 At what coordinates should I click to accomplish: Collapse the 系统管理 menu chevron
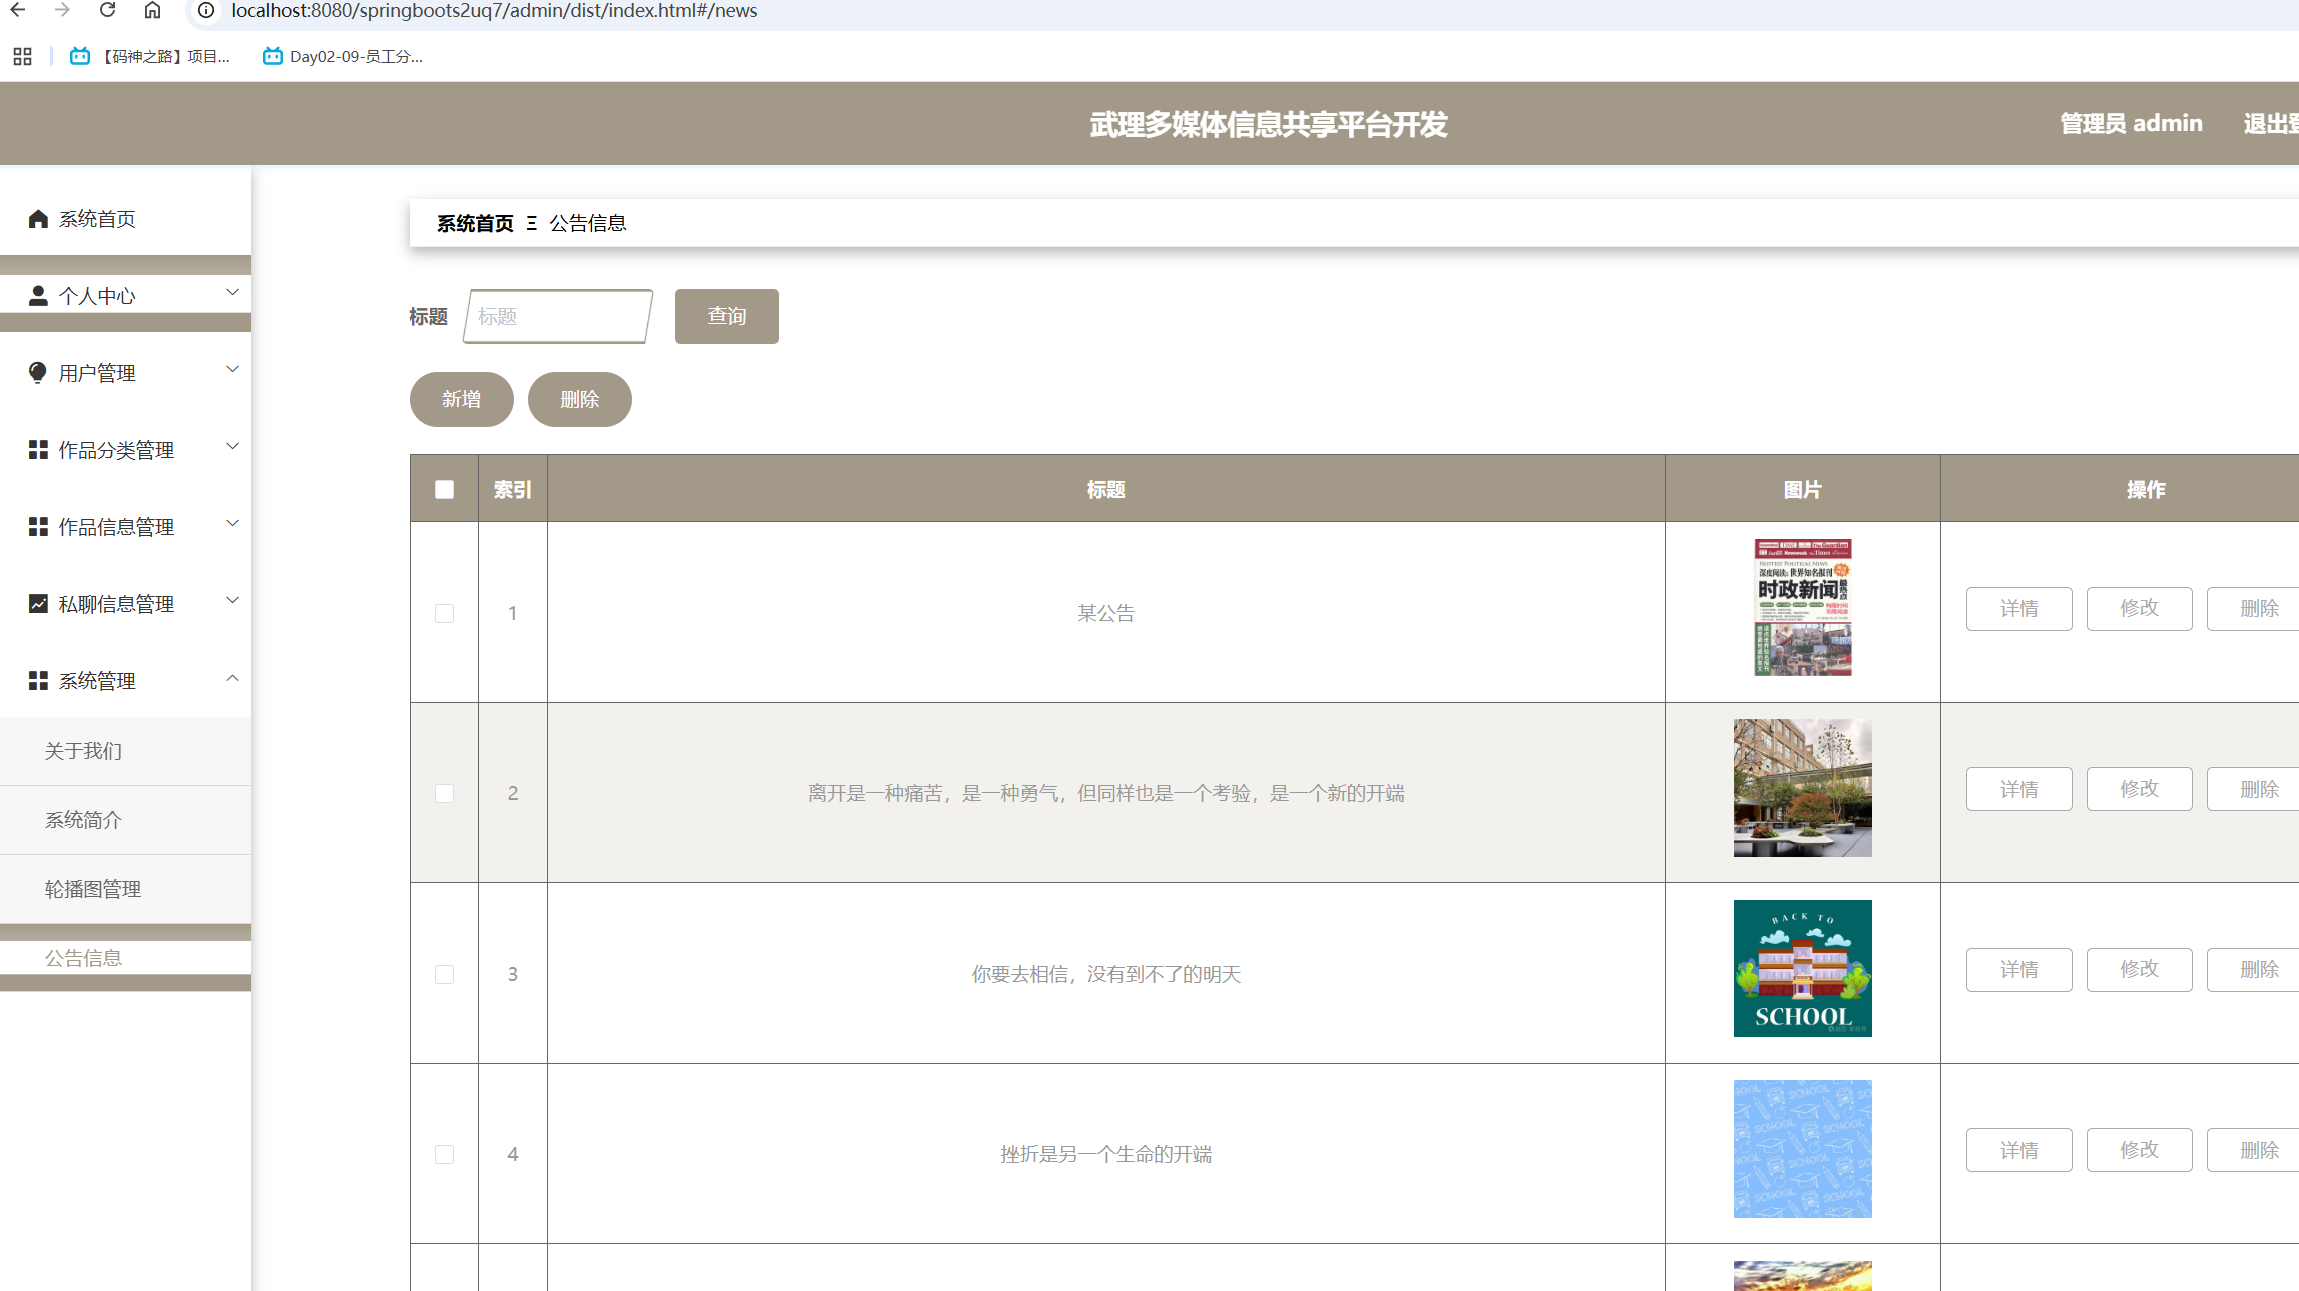pos(232,678)
